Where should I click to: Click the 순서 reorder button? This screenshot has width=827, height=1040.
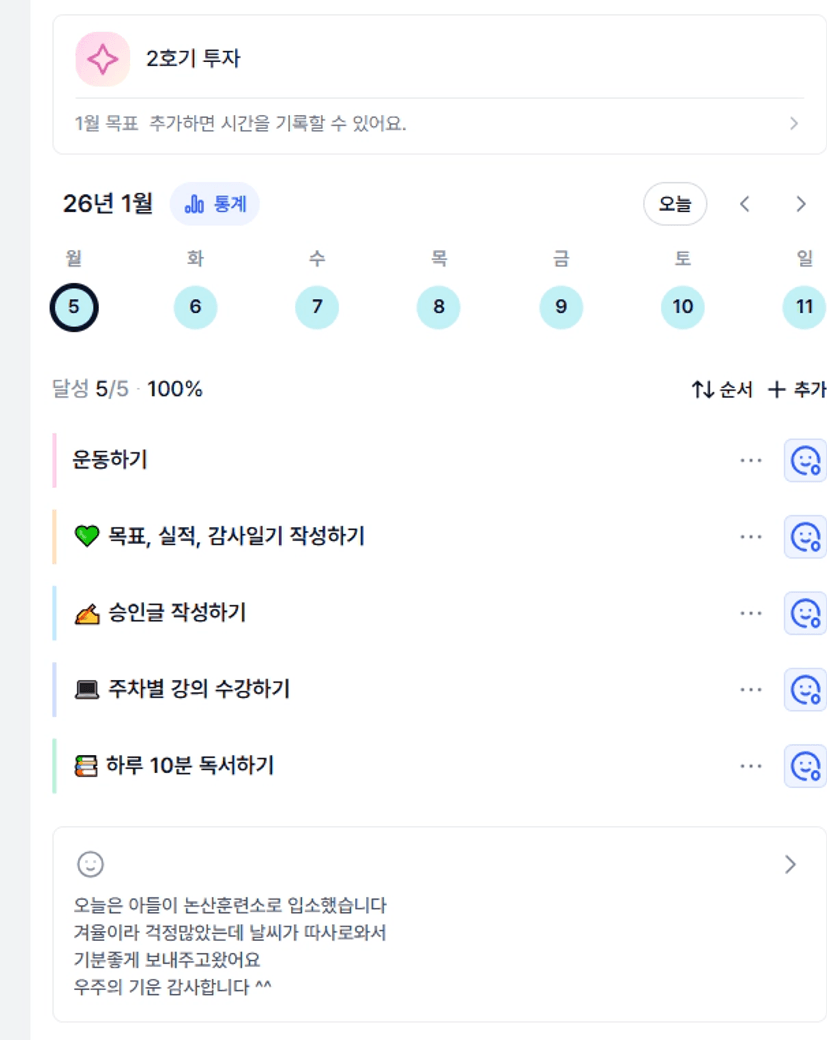click(x=721, y=390)
